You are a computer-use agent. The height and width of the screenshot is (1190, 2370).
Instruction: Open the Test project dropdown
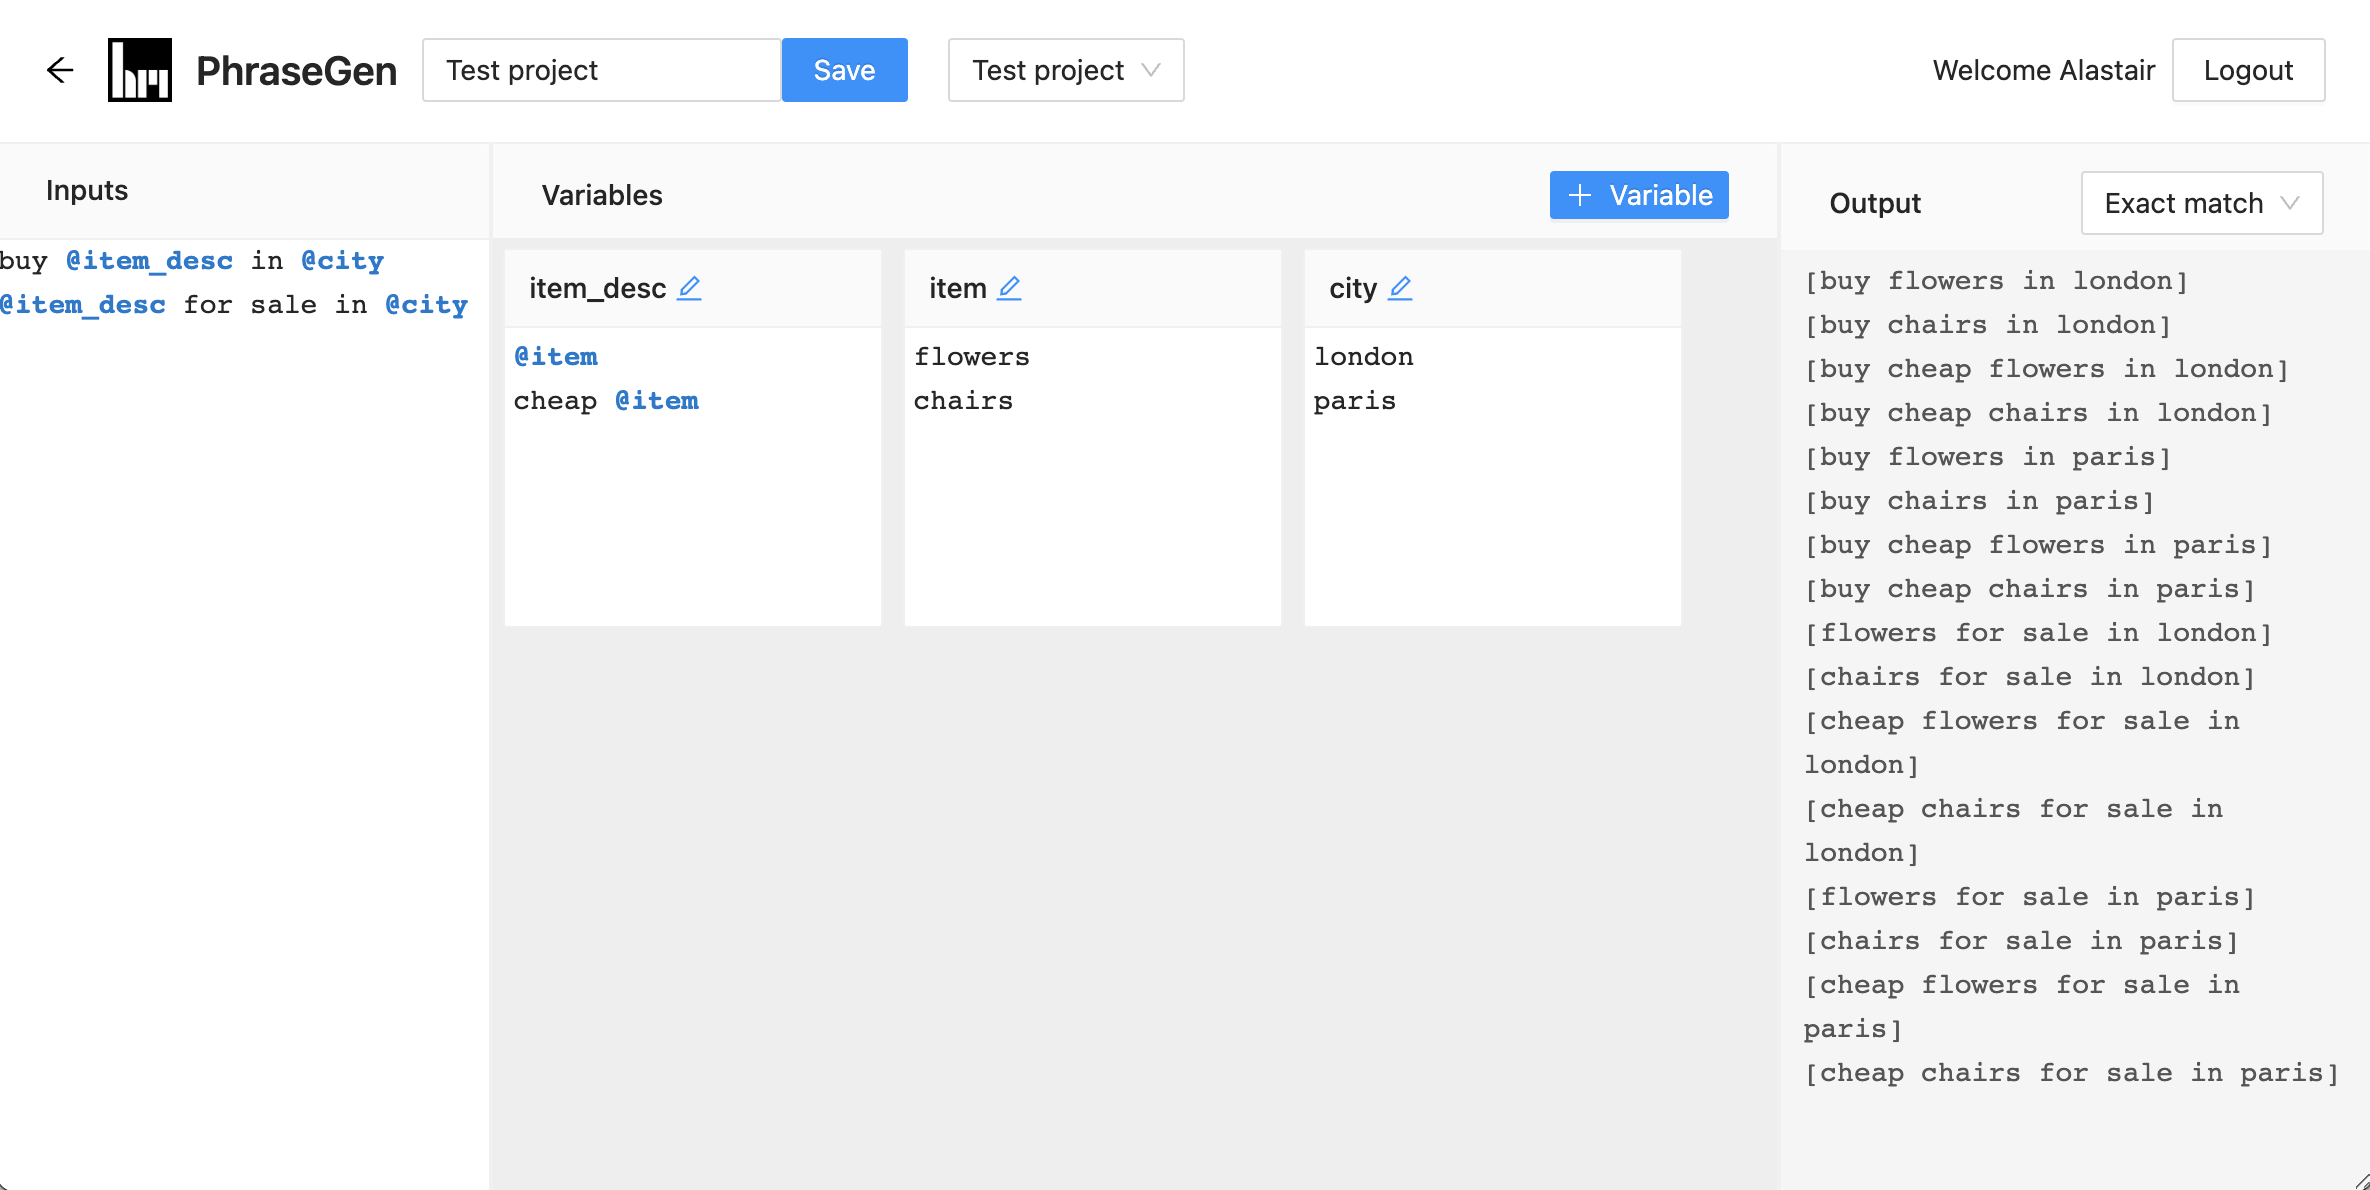click(1065, 70)
